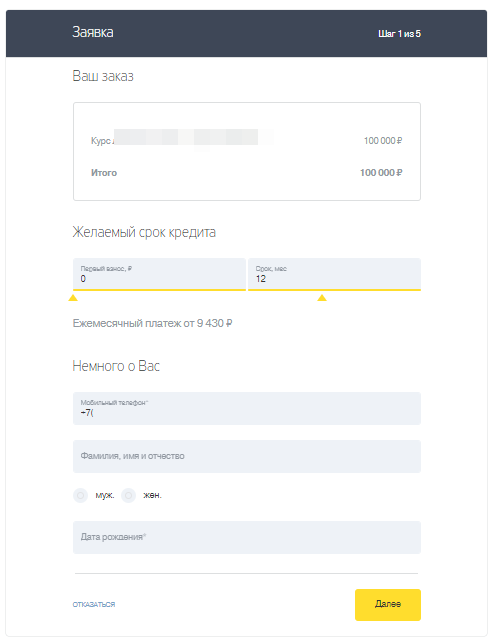Click the Далее button
Screen dimensions: 493x642
388,605
